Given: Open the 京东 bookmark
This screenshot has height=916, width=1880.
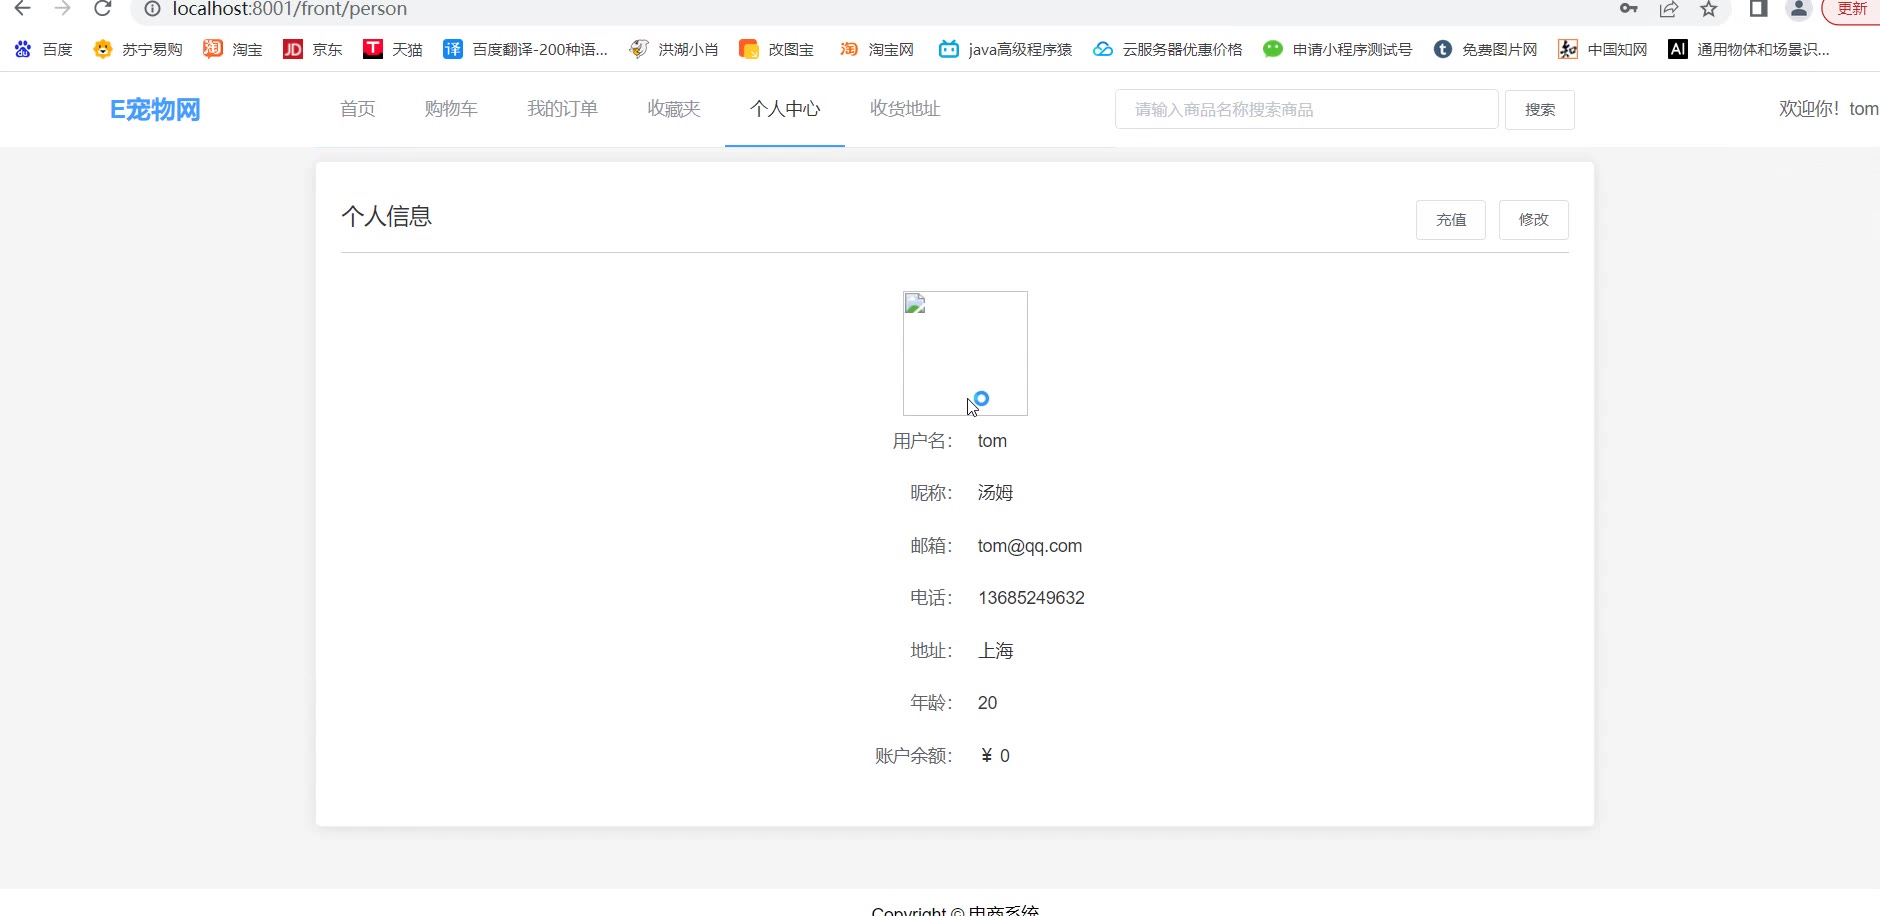Looking at the screenshot, I should click(312, 49).
